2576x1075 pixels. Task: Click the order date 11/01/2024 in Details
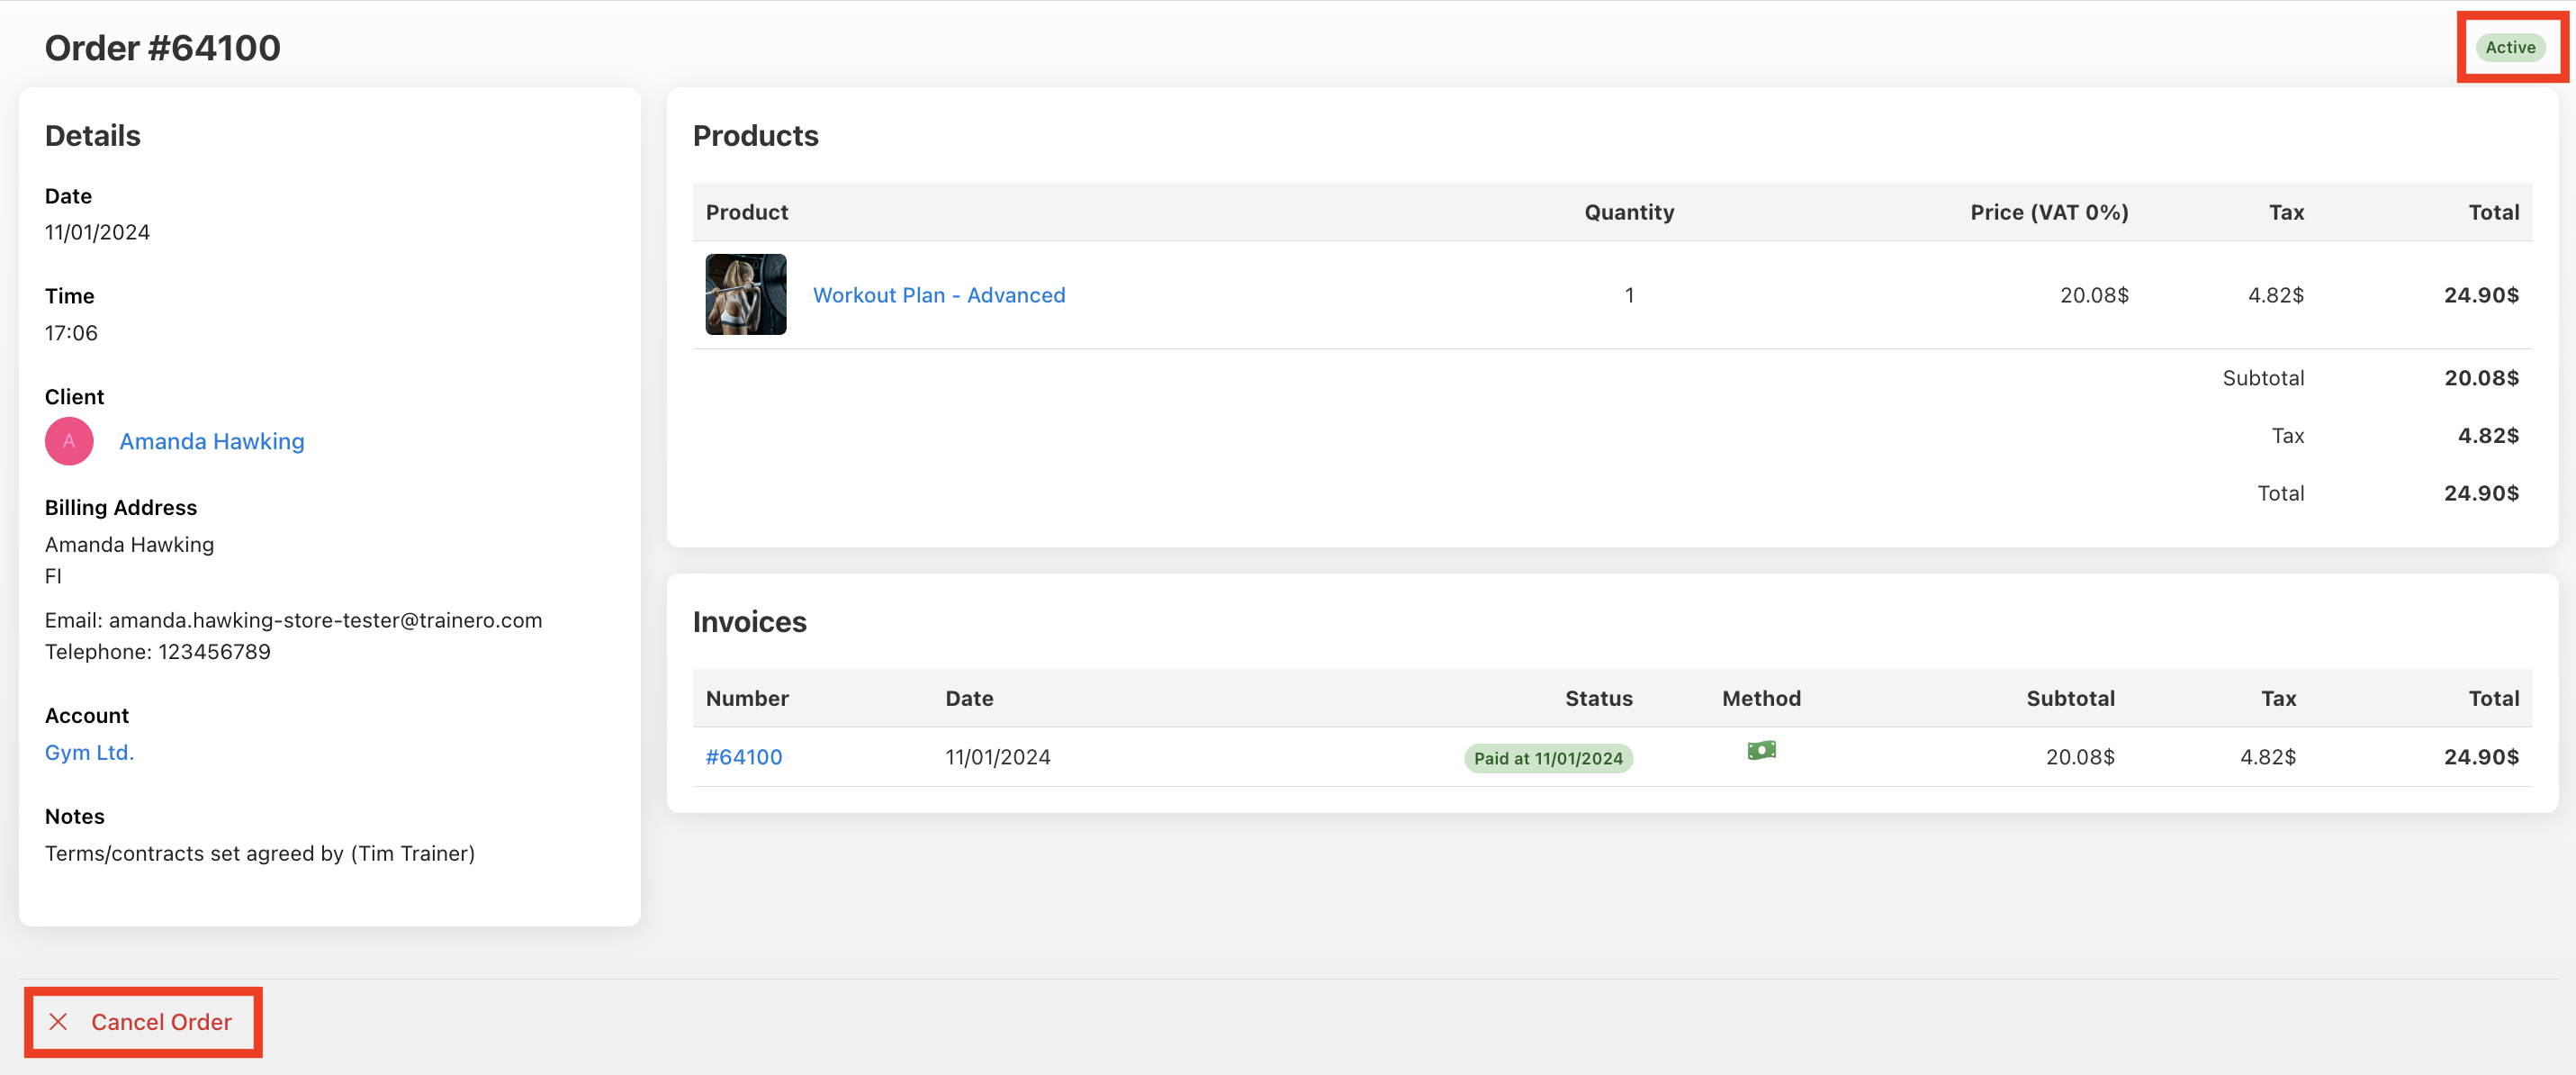point(97,232)
